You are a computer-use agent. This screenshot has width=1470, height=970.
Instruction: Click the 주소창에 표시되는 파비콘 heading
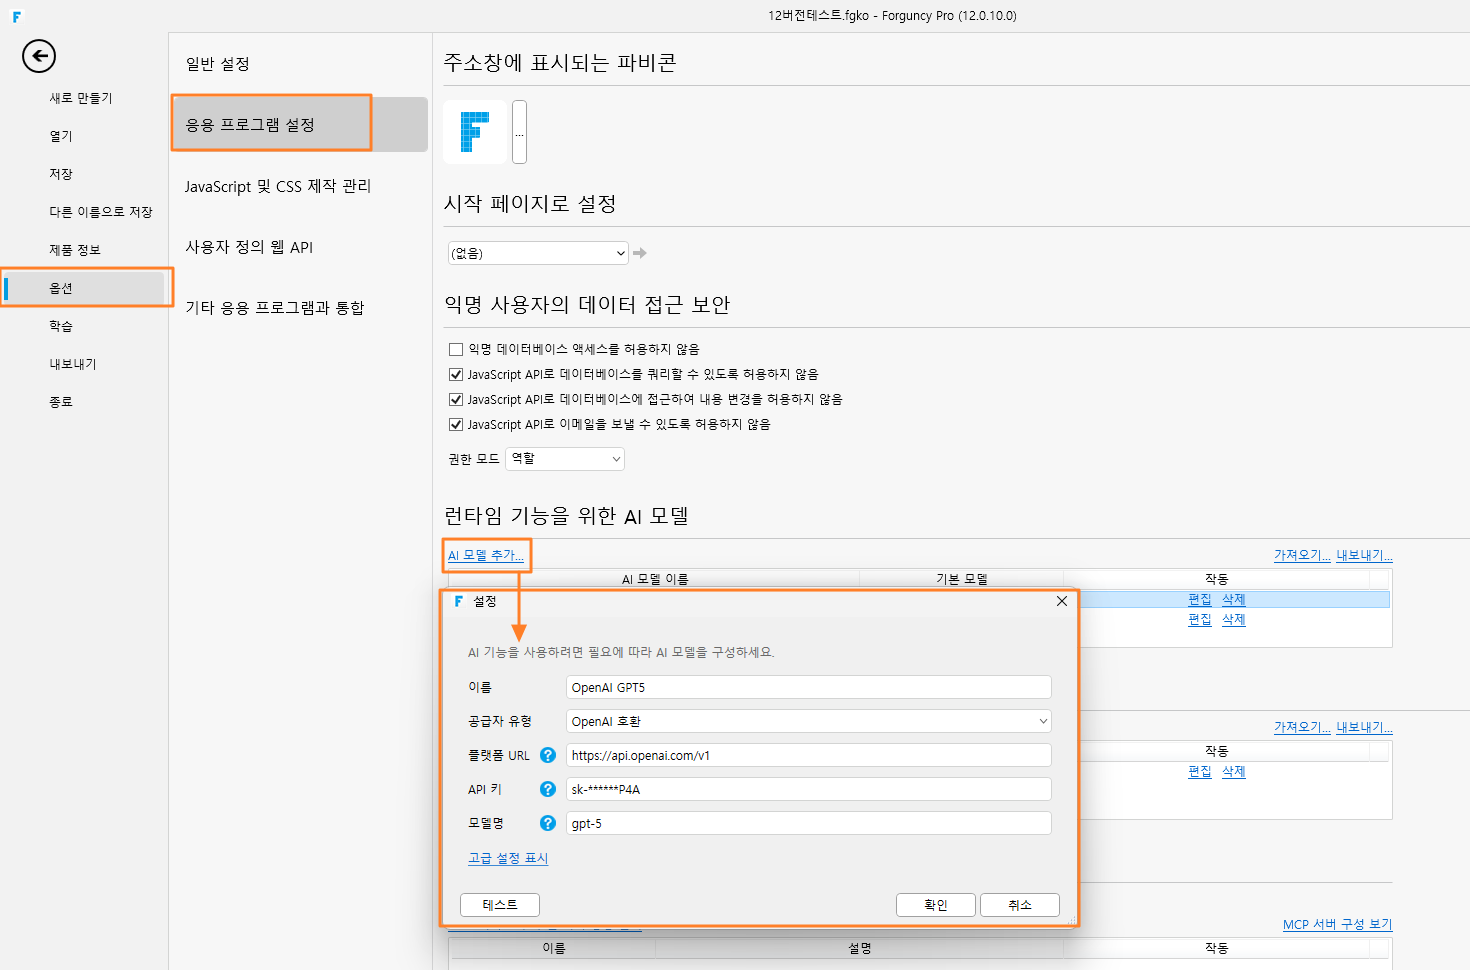tap(560, 63)
